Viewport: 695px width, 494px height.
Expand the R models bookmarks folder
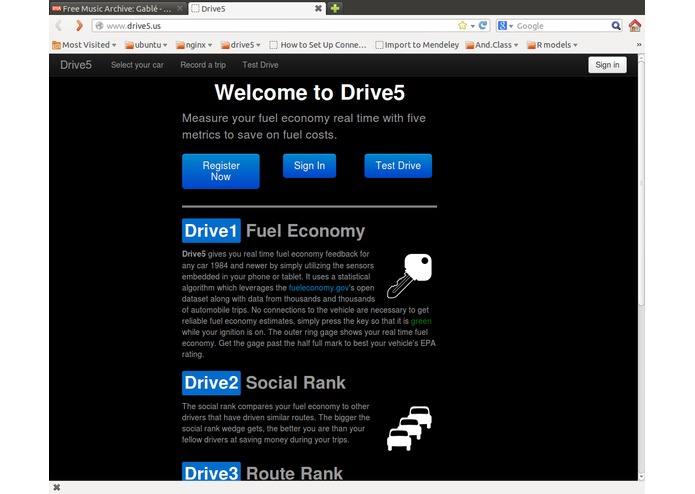point(552,45)
